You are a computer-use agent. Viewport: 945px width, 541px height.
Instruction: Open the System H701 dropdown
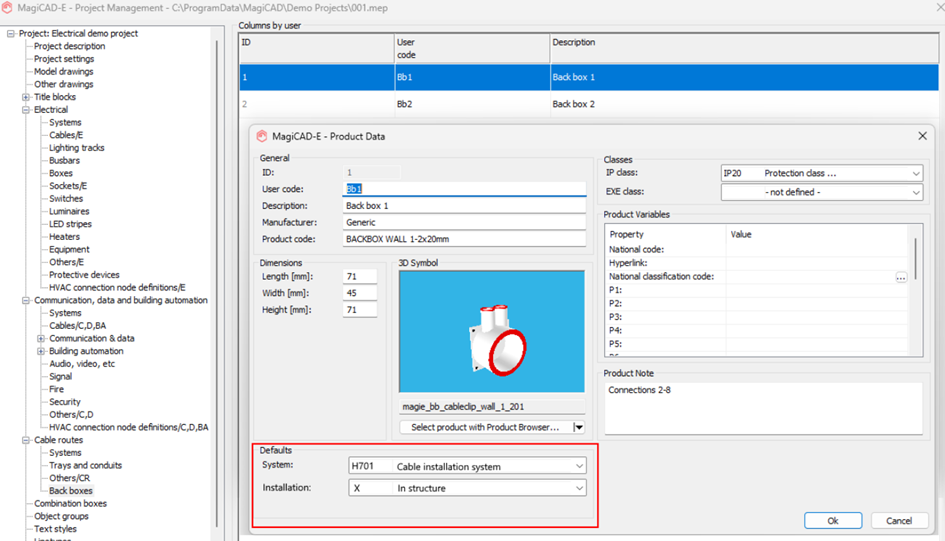tap(579, 466)
